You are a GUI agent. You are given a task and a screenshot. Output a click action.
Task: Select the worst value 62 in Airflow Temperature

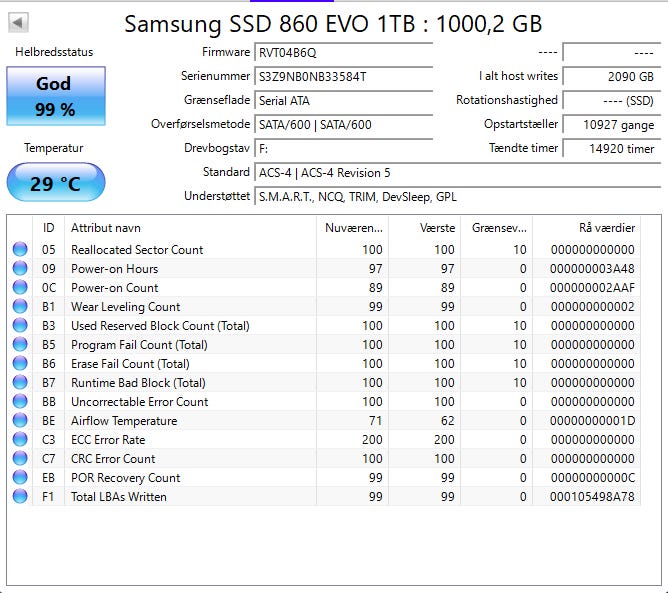coord(447,421)
